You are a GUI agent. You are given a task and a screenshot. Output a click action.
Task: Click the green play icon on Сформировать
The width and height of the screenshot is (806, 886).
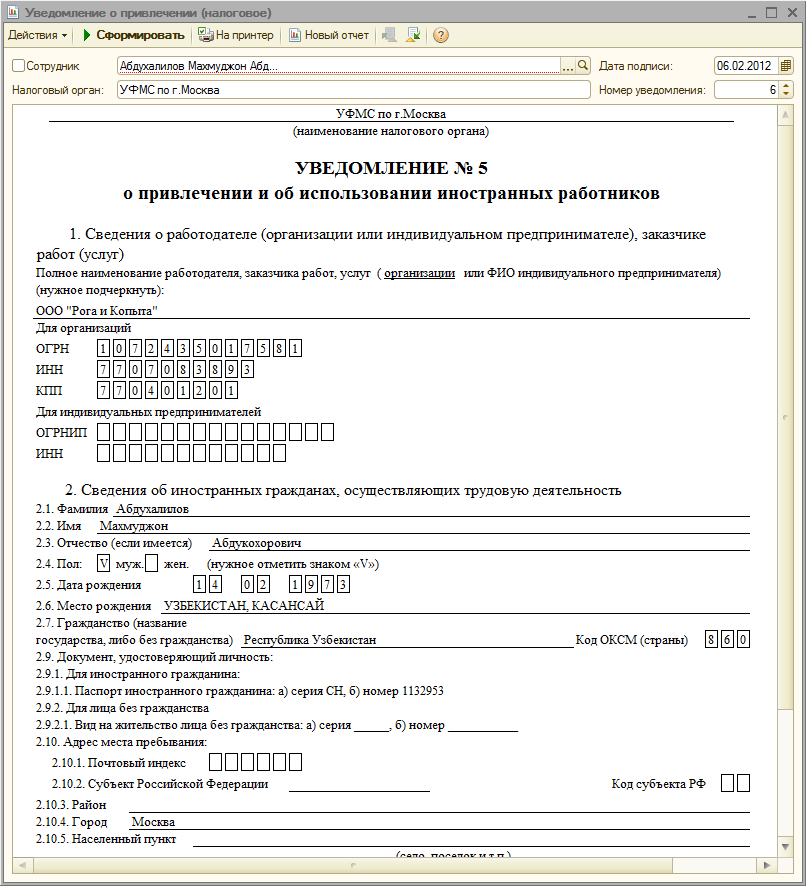[87, 35]
